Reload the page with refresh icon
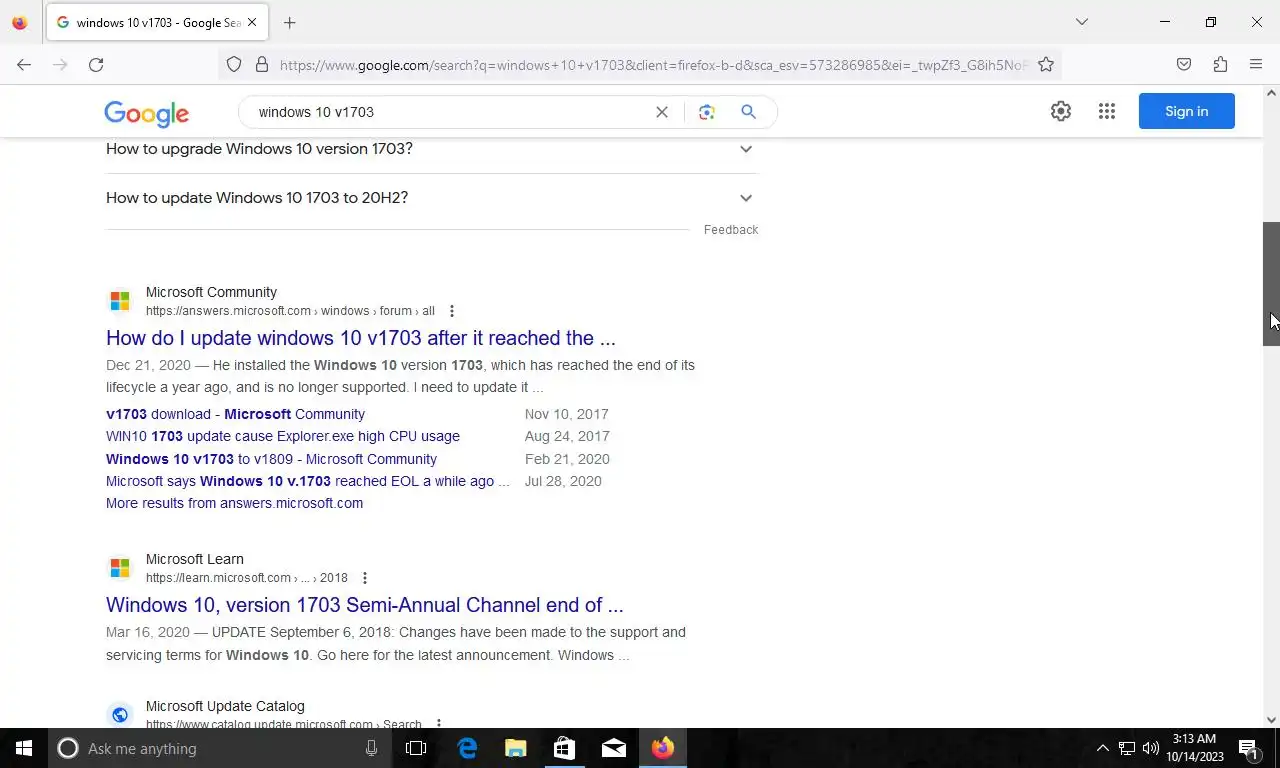Image resolution: width=1280 pixels, height=768 pixels. point(96,64)
